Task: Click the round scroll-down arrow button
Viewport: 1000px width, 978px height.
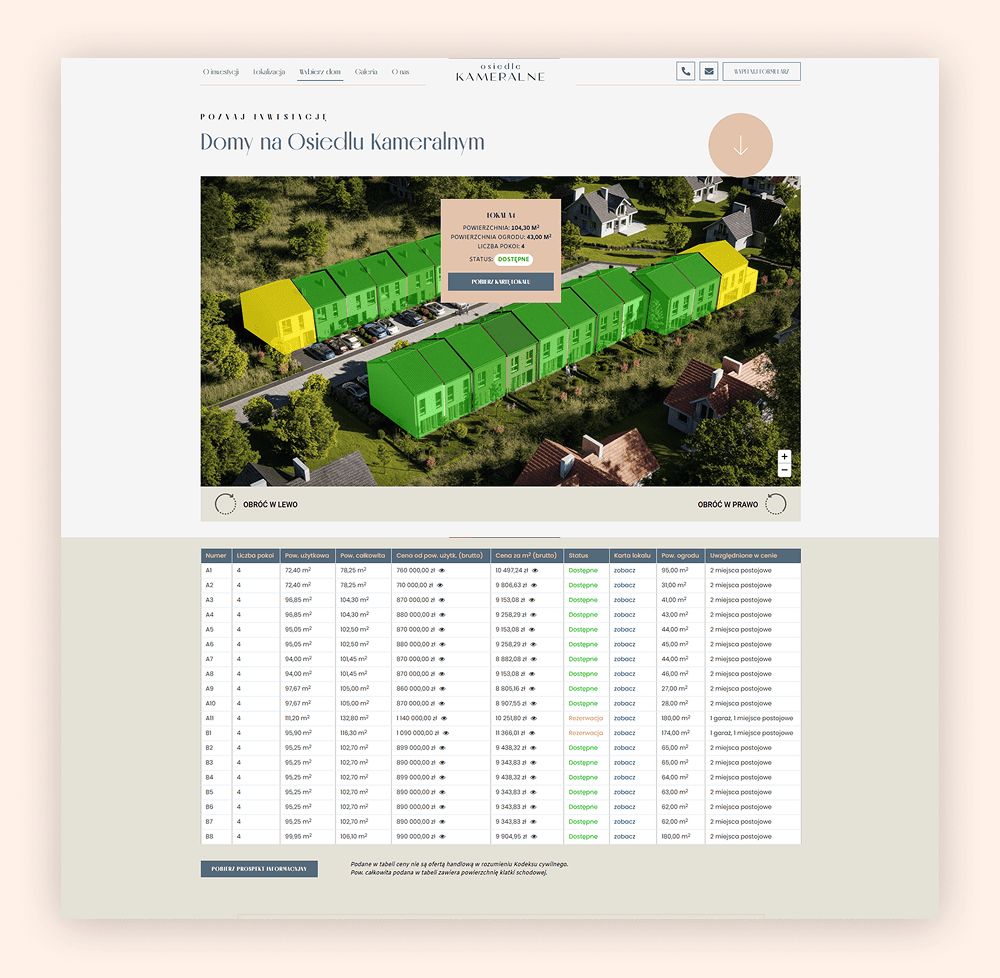Action: click(740, 146)
